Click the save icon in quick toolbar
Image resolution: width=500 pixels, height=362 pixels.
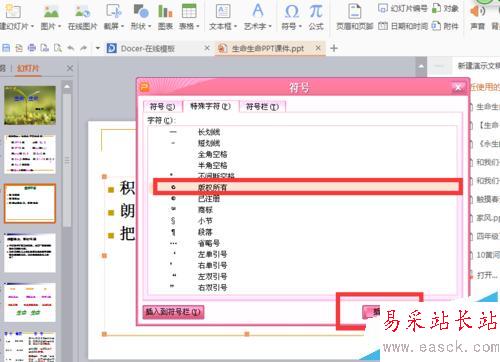(x=6, y=48)
